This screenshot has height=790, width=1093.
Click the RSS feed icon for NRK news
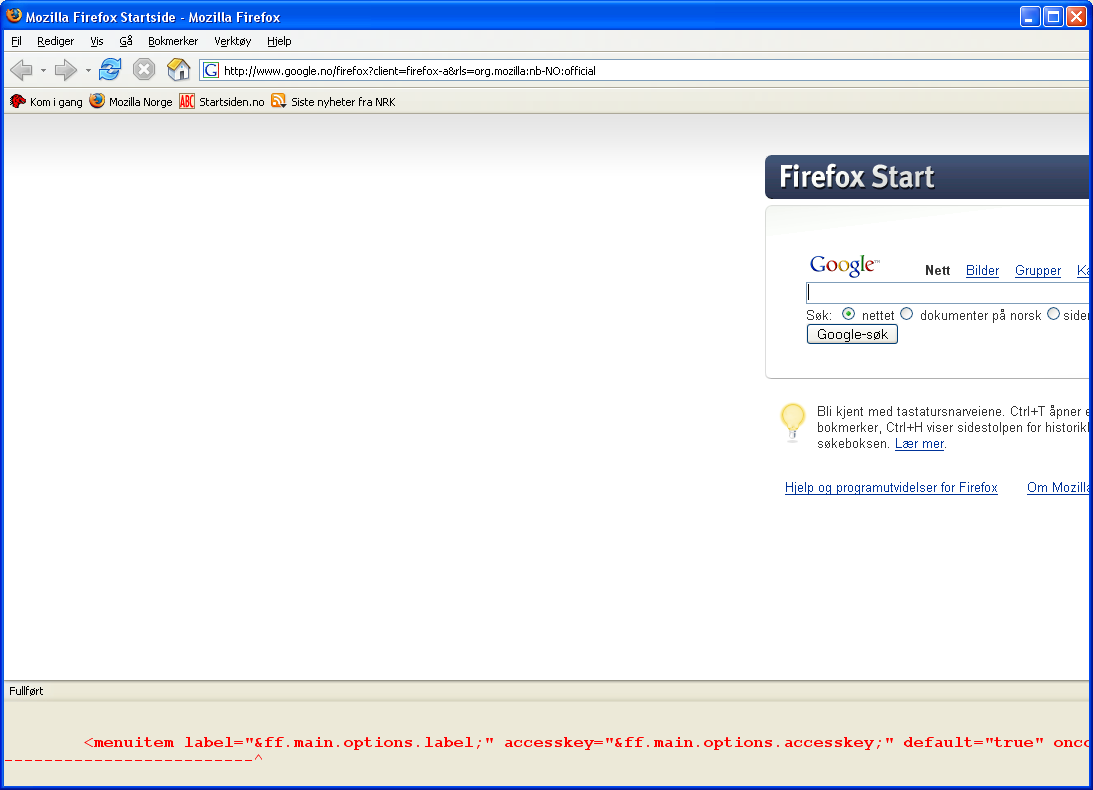coord(279,102)
